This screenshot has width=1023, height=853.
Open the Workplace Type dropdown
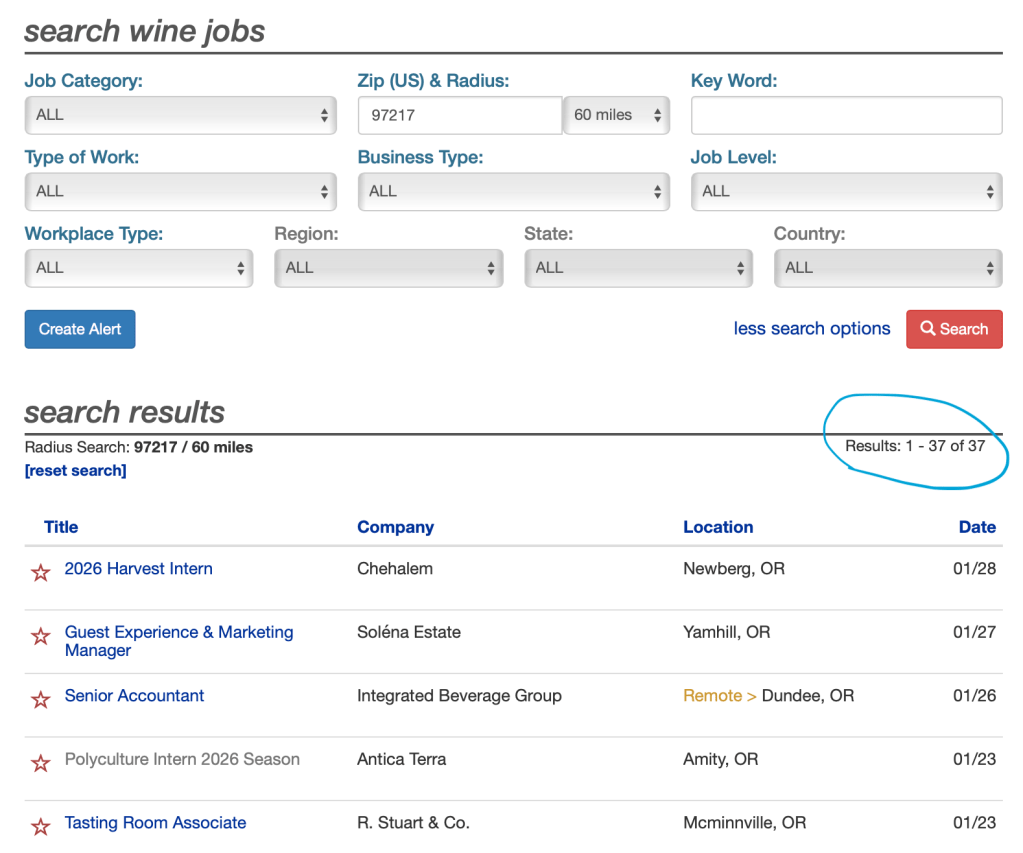138,268
